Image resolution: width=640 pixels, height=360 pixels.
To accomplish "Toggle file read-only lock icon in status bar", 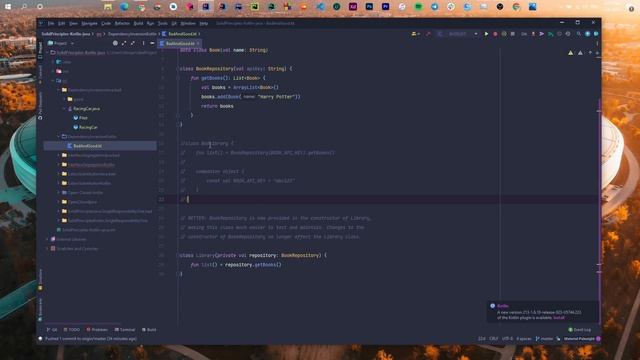I will [558, 339].
